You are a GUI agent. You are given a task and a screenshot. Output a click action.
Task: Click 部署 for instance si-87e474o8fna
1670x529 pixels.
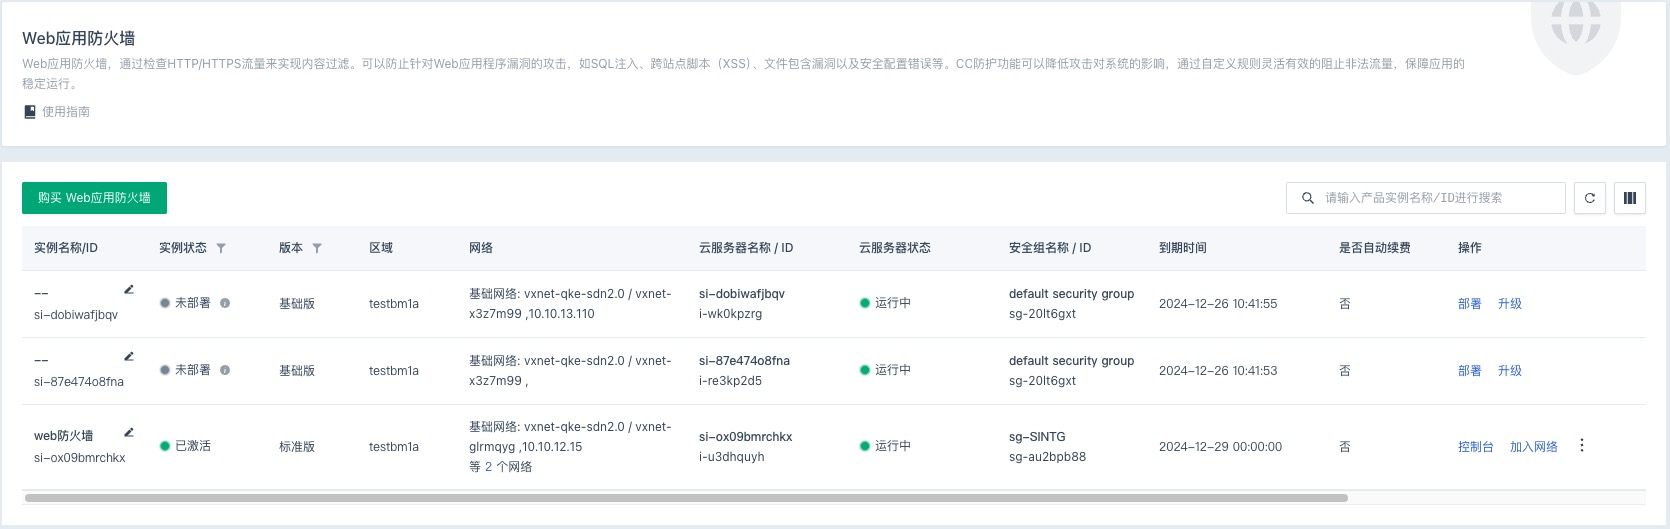1470,371
